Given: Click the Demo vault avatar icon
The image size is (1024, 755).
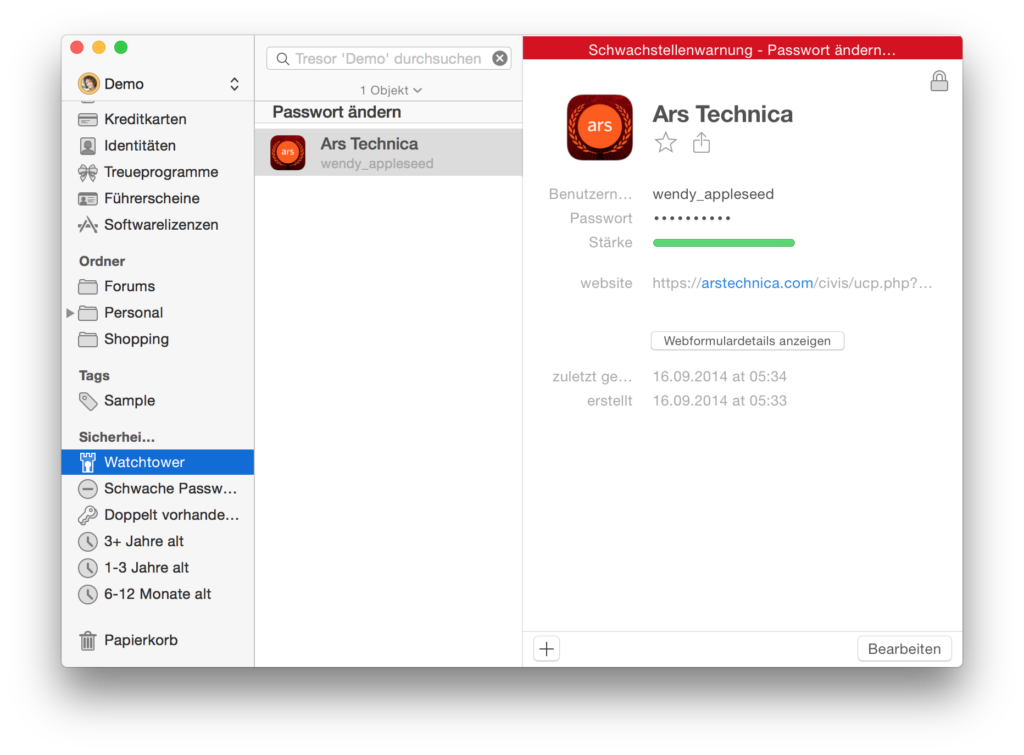Looking at the screenshot, I should click(88, 84).
